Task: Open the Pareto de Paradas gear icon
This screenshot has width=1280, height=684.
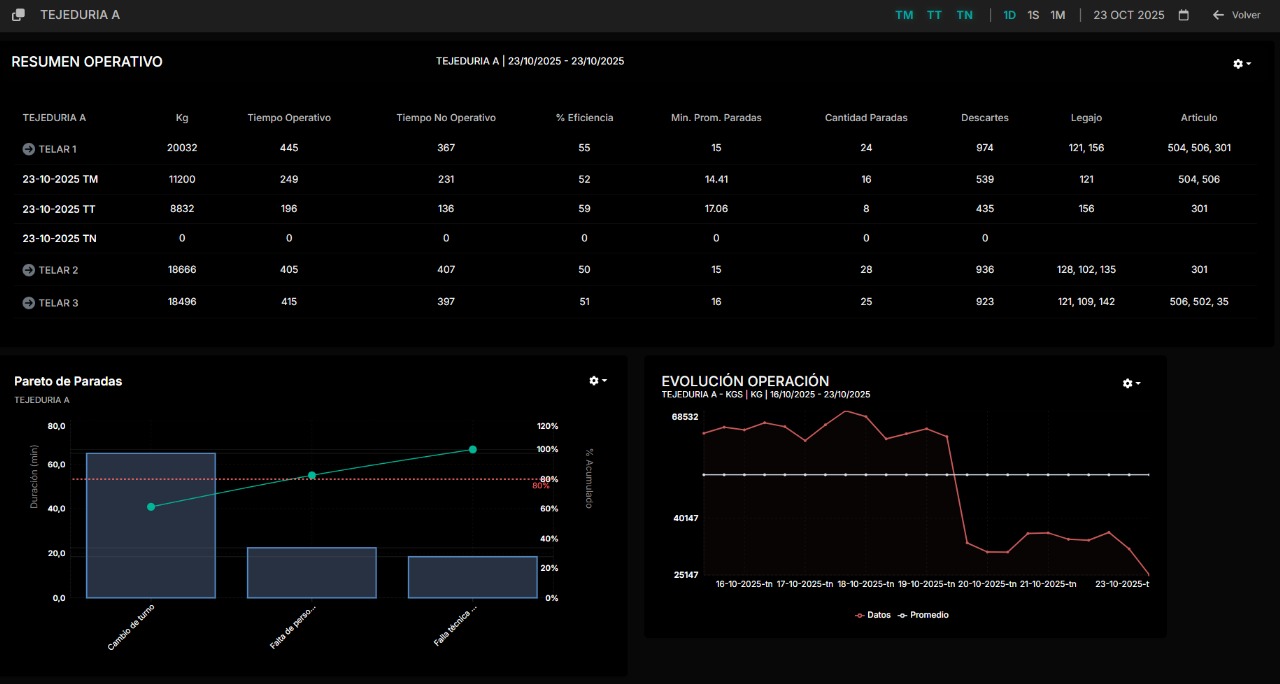Action: pyautogui.click(x=594, y=380)
